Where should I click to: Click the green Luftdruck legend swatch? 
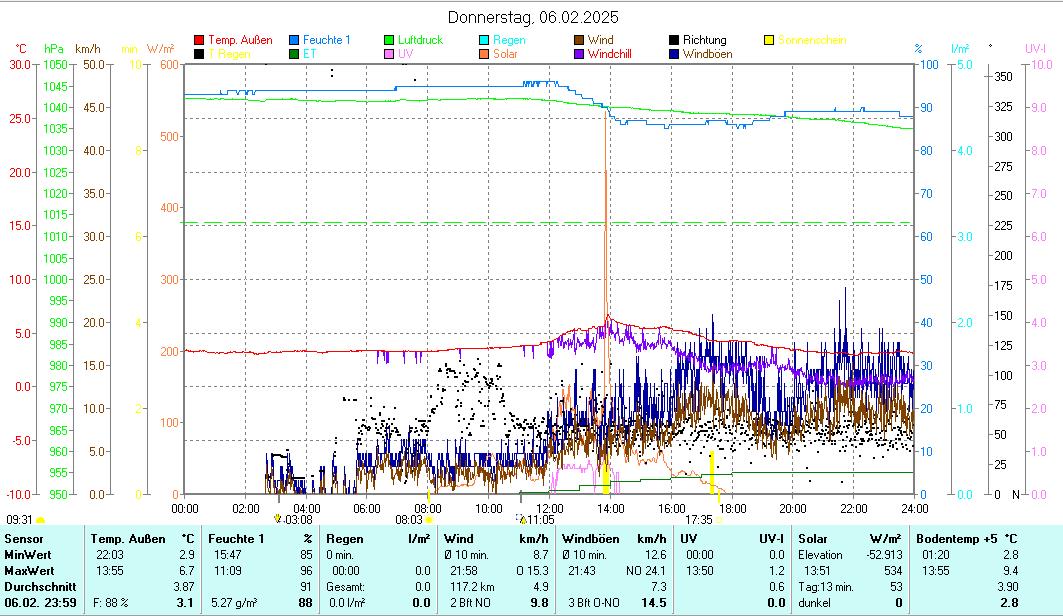pos(389,40)
